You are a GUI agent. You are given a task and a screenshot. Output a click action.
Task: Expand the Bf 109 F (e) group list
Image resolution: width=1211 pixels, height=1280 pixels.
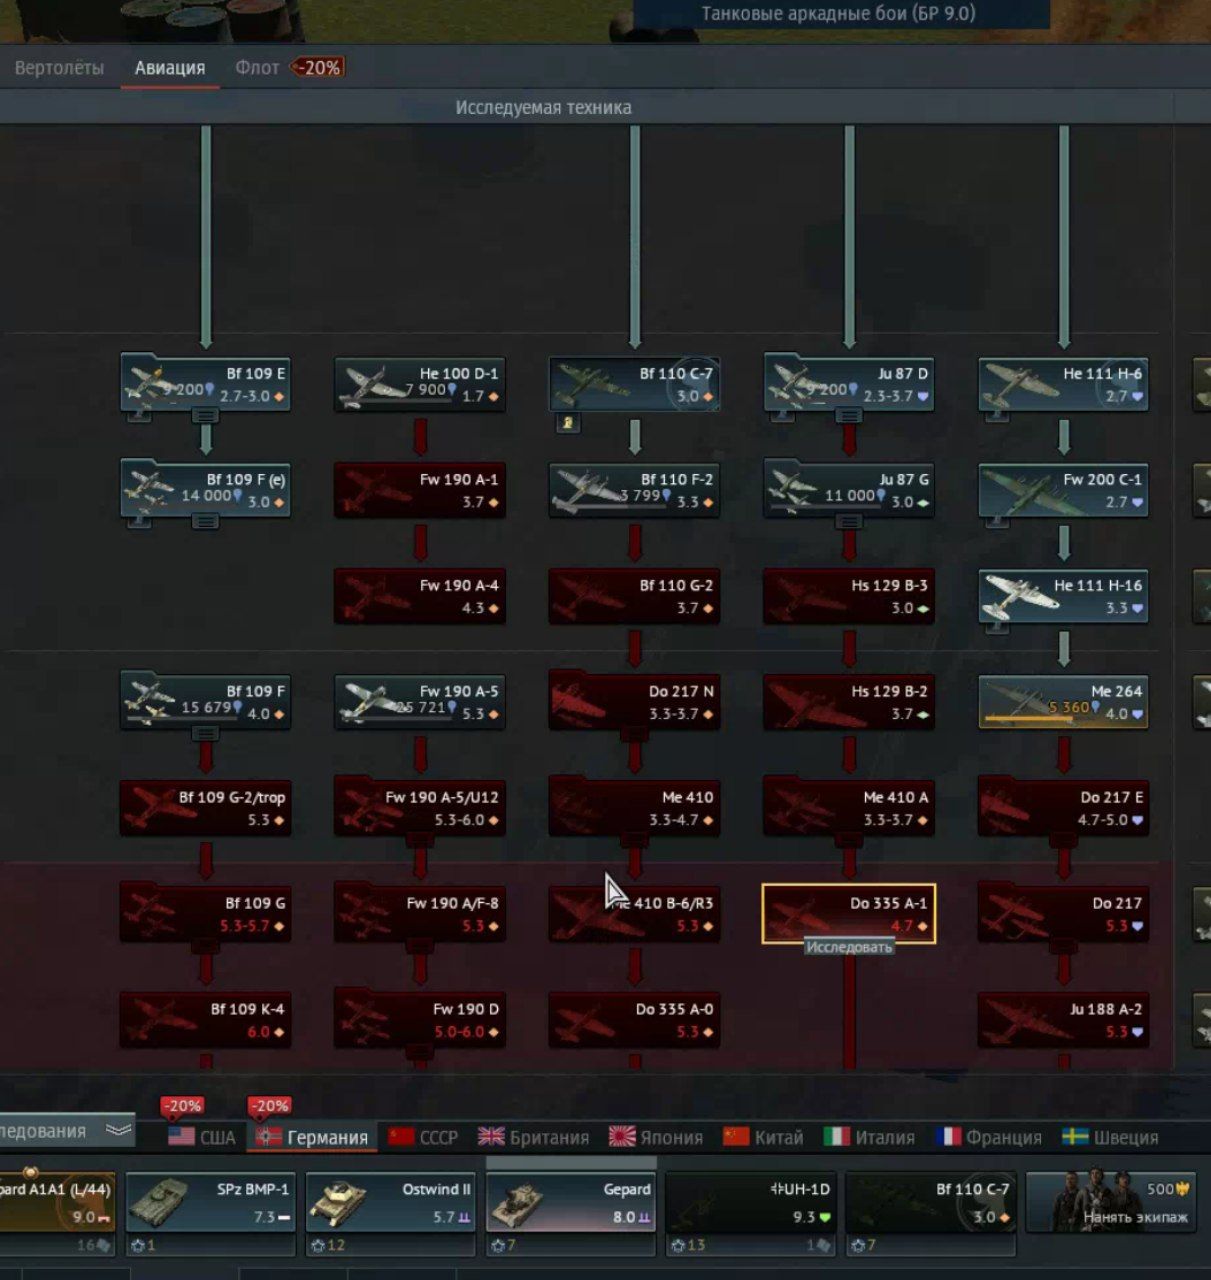pyautogui.click(x=205, y=521)
